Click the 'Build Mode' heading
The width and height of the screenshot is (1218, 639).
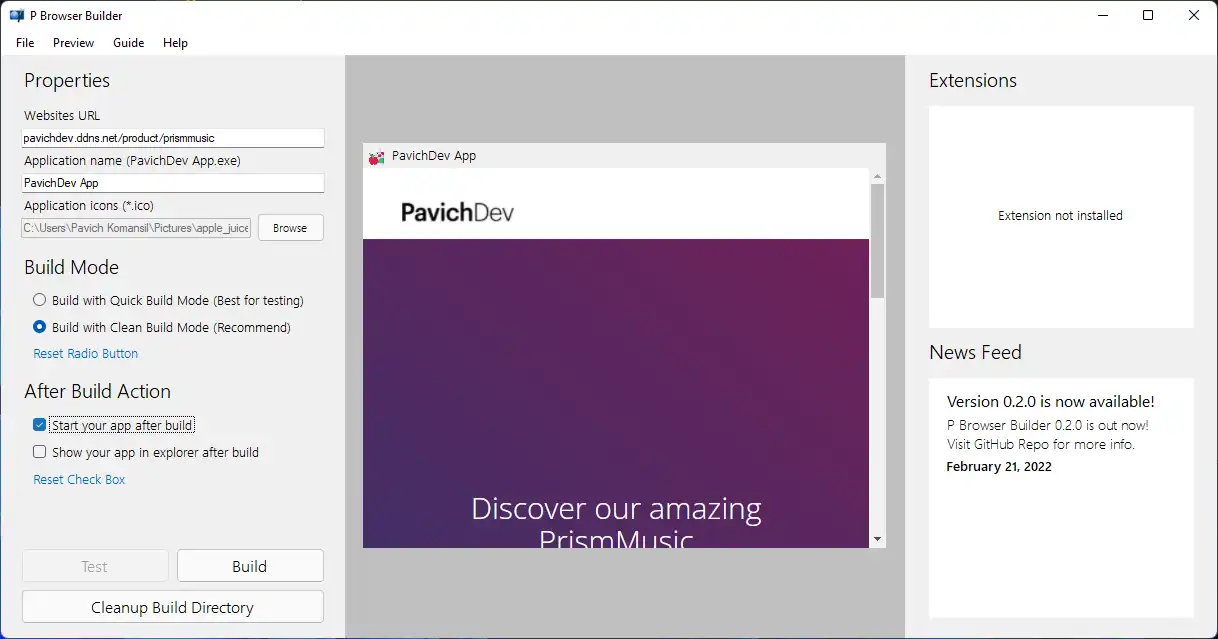(72, 267)
